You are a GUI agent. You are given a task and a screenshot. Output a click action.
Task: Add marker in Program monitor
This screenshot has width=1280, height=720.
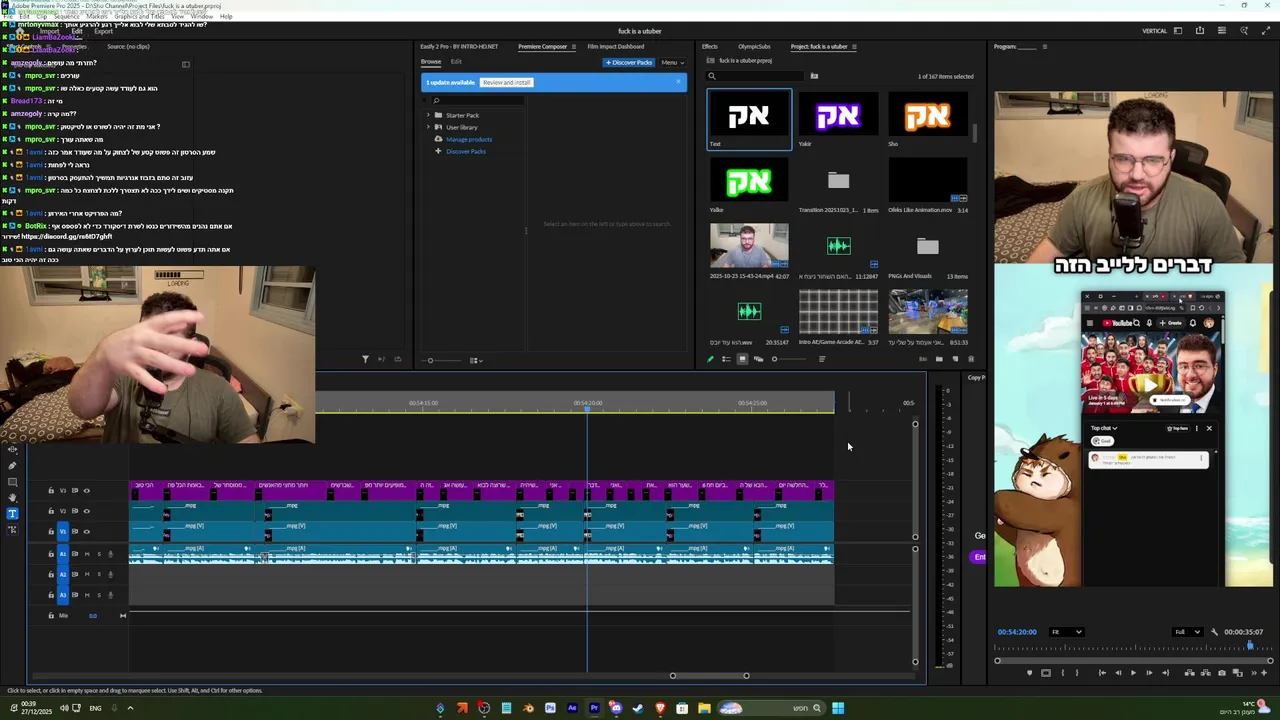click(1030, 673)
